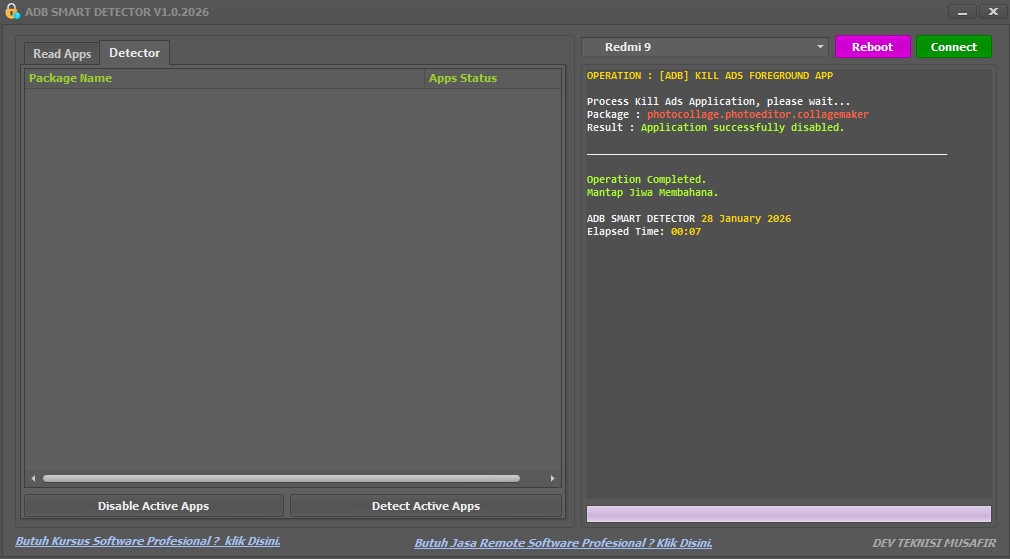
Task: Click the Disable Active Apps button
Action: 153,506
